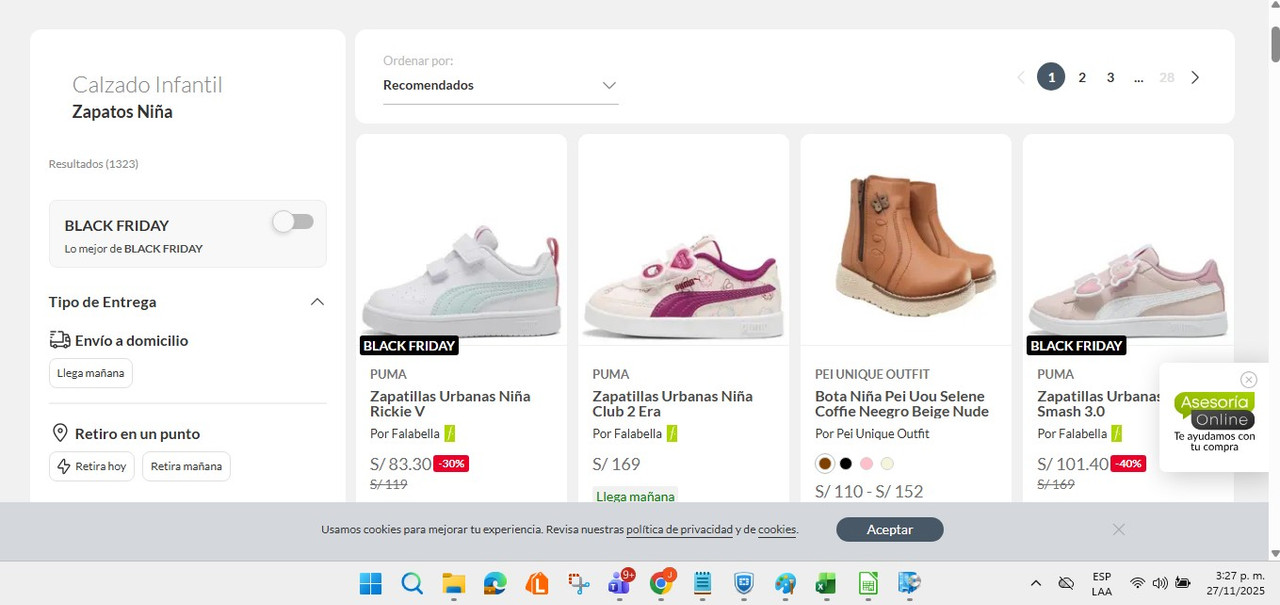1280x605 pixels.
Task: Open the Windows Start menu
Action: (x=370, y=583)
